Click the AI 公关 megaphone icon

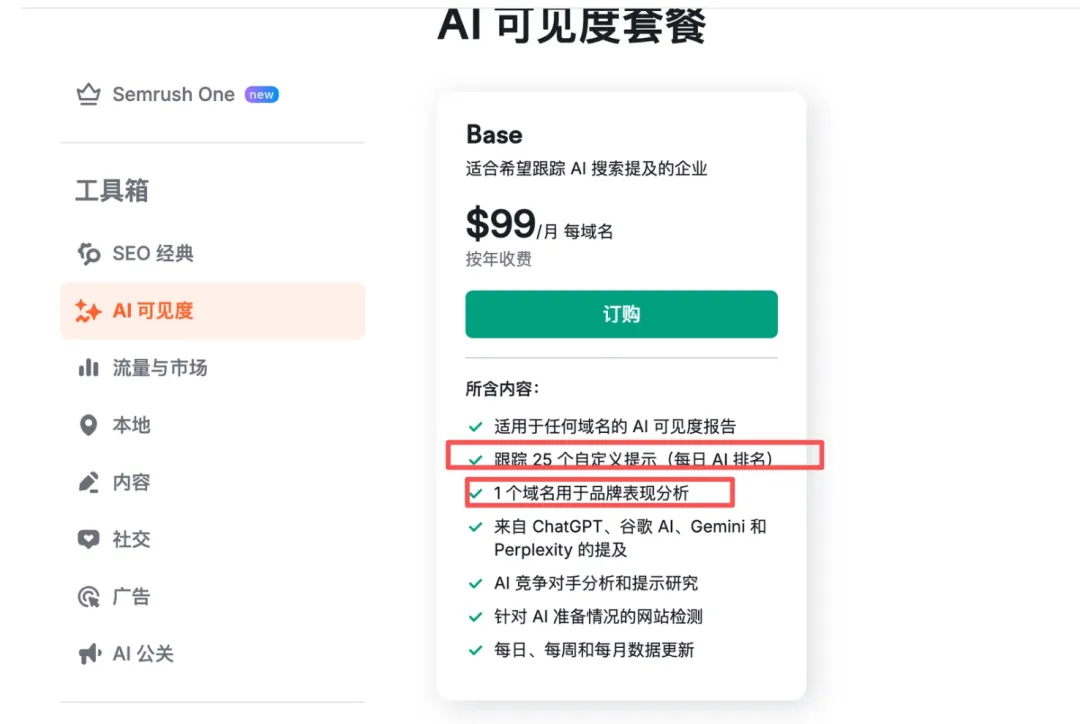[89, 654]
